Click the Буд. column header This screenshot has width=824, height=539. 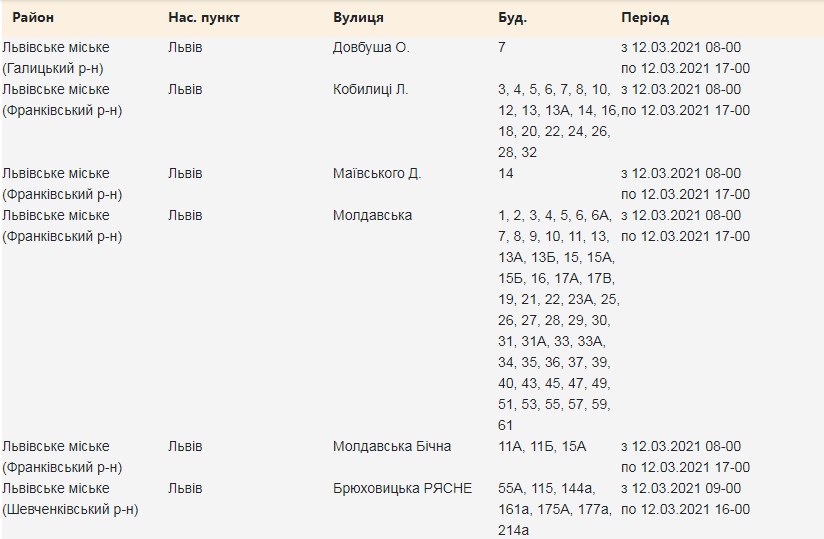(512, 18)
